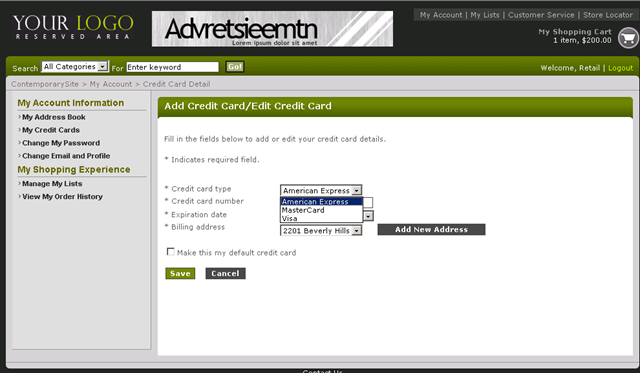The width and height of the screenshot is (640, 373).
Task: Click the Logout link
Action: (620, 68)
